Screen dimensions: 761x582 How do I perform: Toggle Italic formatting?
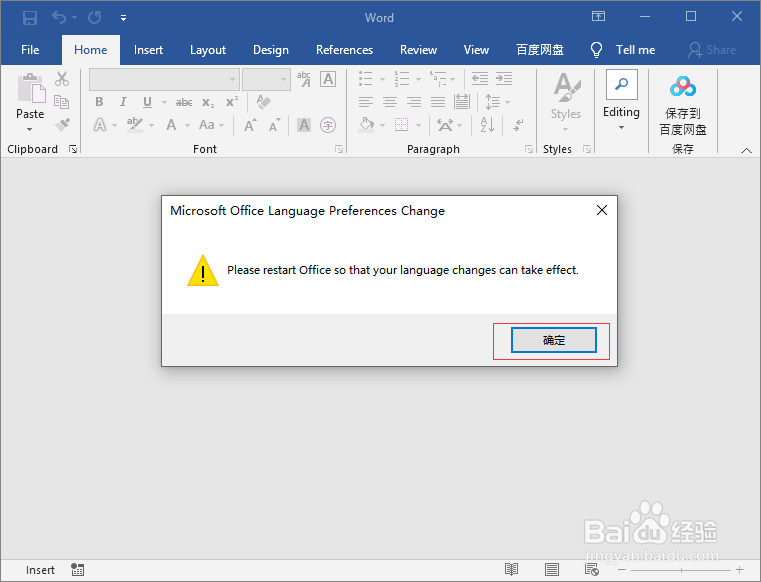[x=123, y=102]
